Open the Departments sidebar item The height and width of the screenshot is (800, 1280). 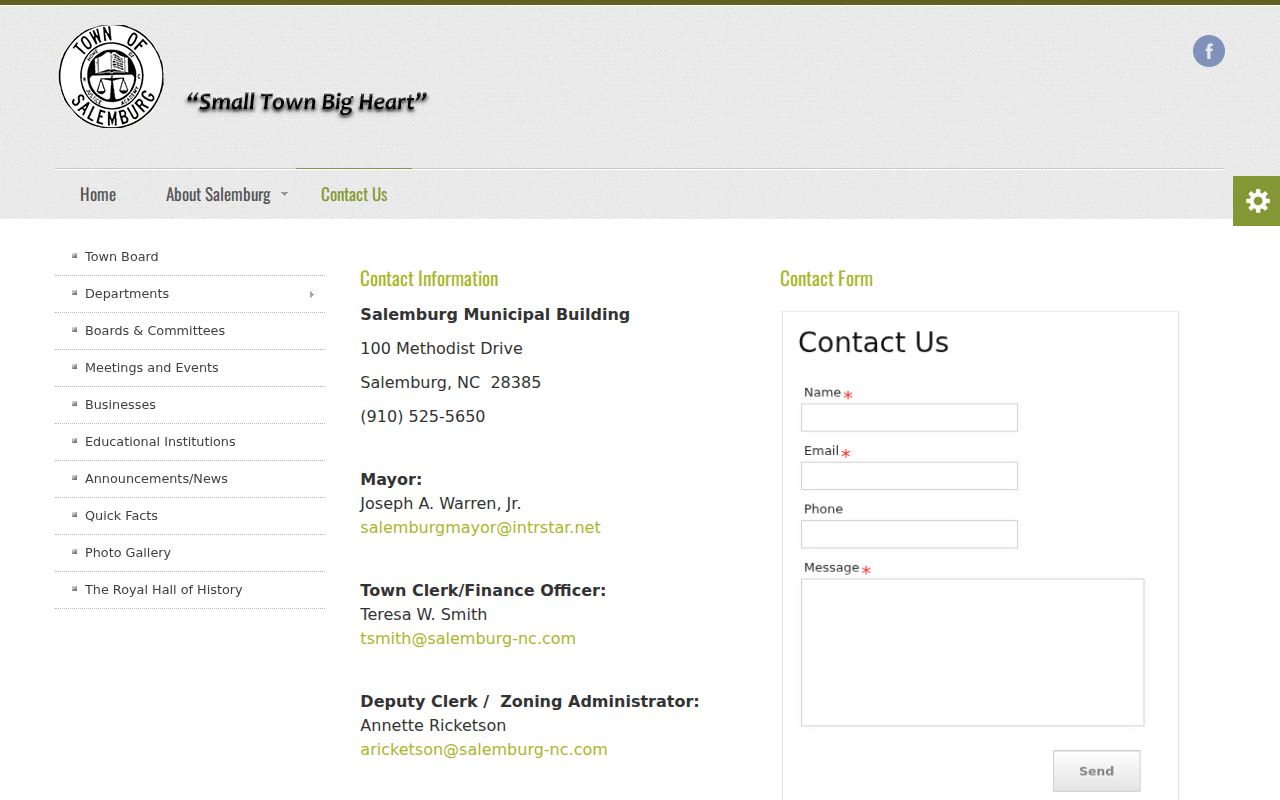point(127,294)
